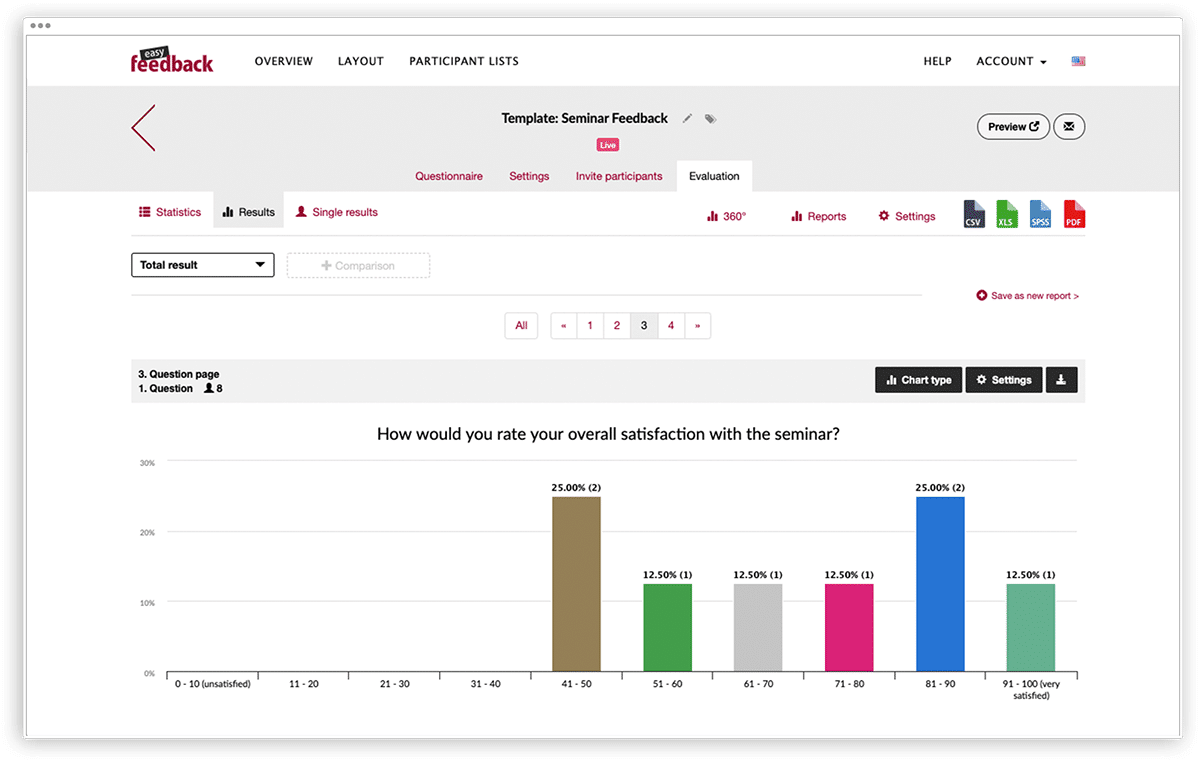This screenshot has width=1200, height=761.
Task: Click the pencil icon to rename template
Action: click(x=687, y=119)
